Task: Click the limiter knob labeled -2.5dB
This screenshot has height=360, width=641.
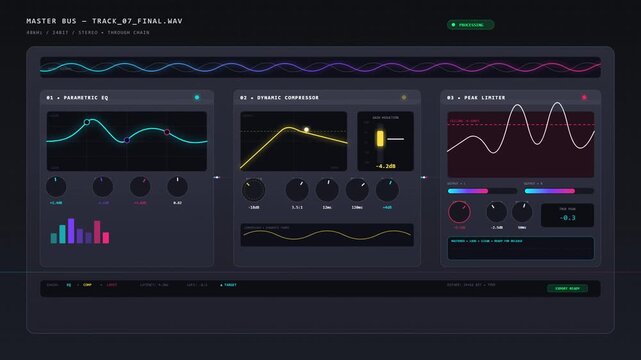Action: pos(497,212)
